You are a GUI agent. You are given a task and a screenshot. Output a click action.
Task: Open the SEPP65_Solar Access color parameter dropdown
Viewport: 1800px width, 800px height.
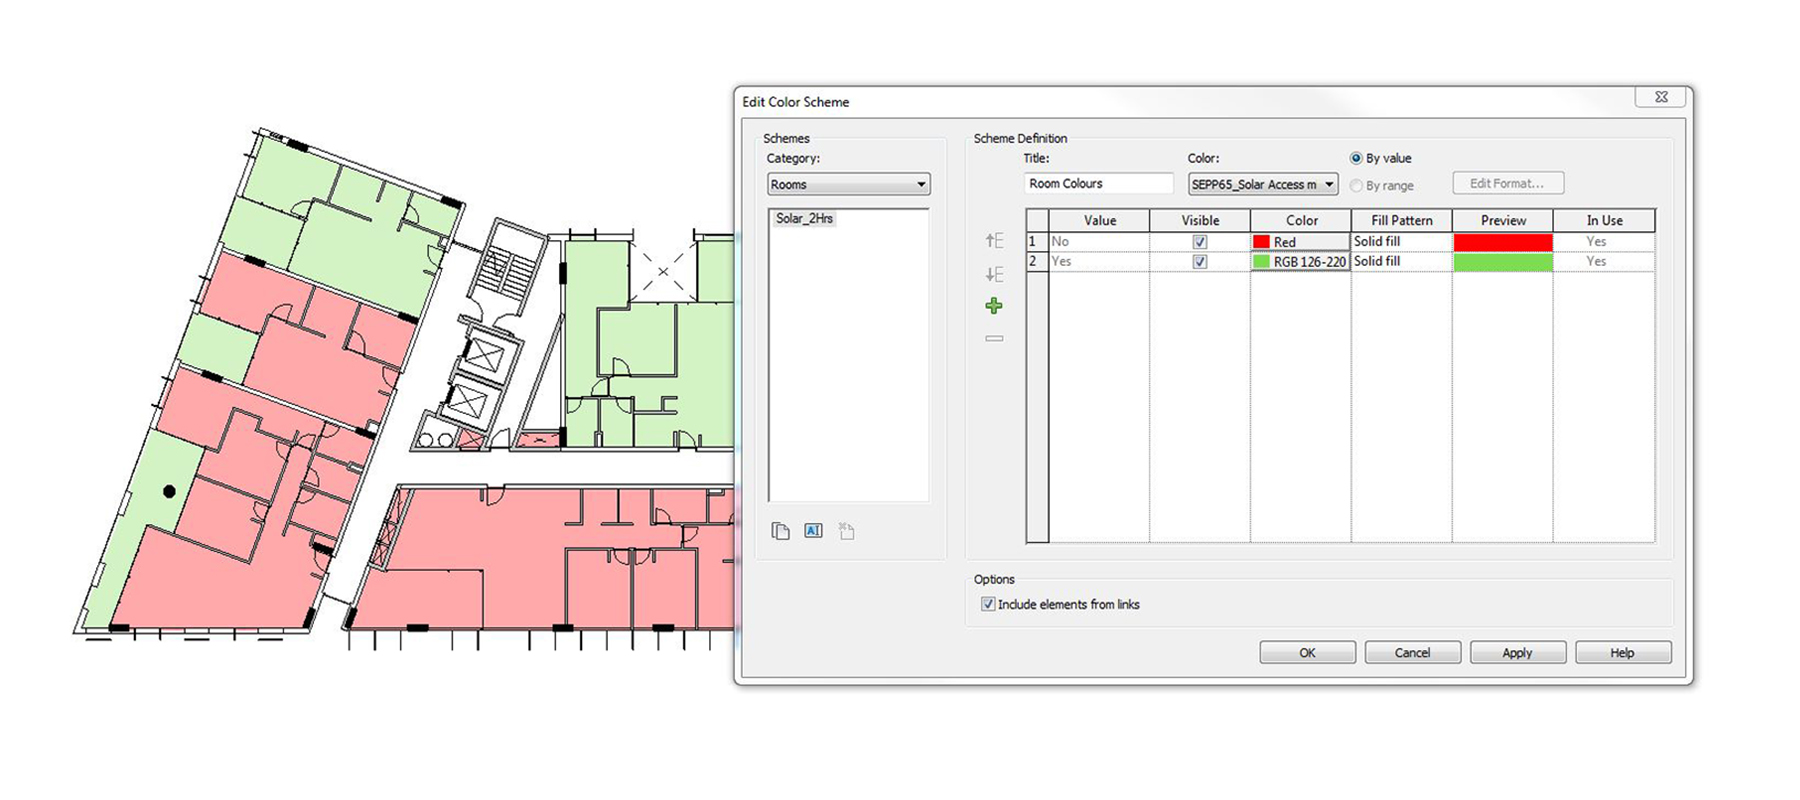(x=1263, y=184)
